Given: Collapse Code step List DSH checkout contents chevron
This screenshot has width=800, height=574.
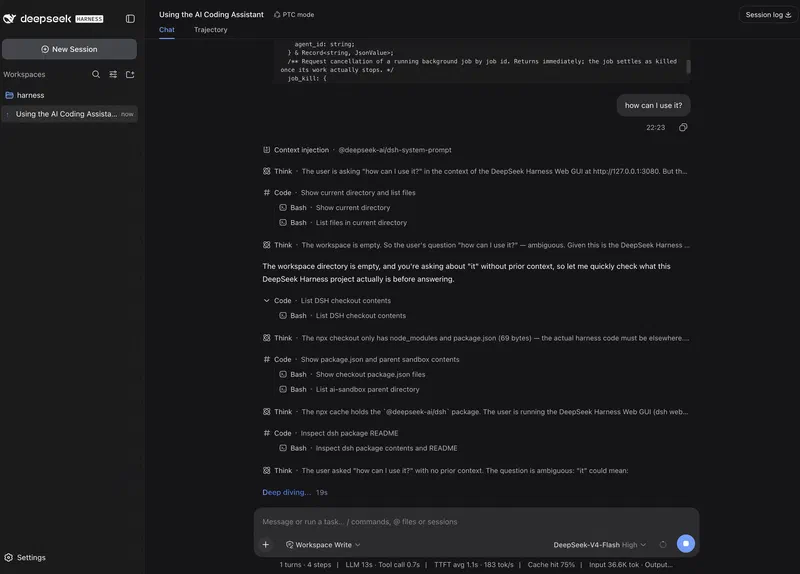Looking at the screenshot, I should [266, 301].
